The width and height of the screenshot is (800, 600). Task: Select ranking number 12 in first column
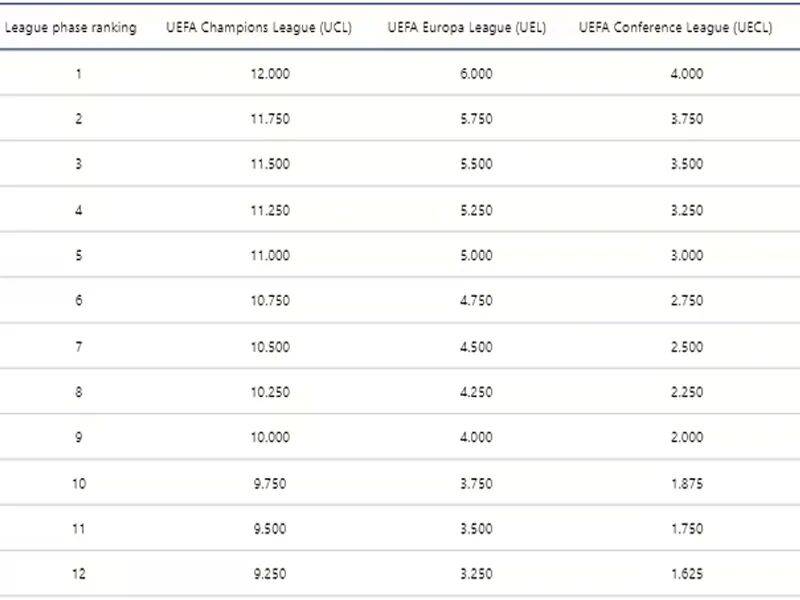tap(79, 575)
